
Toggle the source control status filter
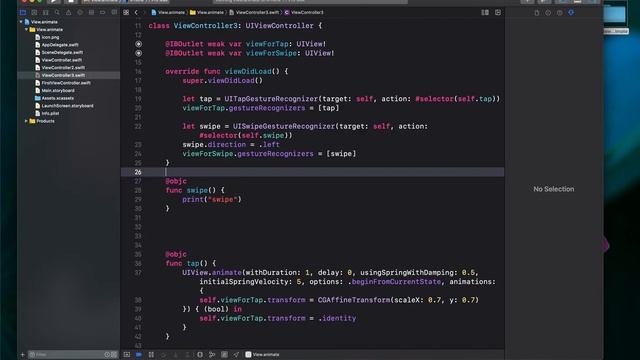coord(114,354)
